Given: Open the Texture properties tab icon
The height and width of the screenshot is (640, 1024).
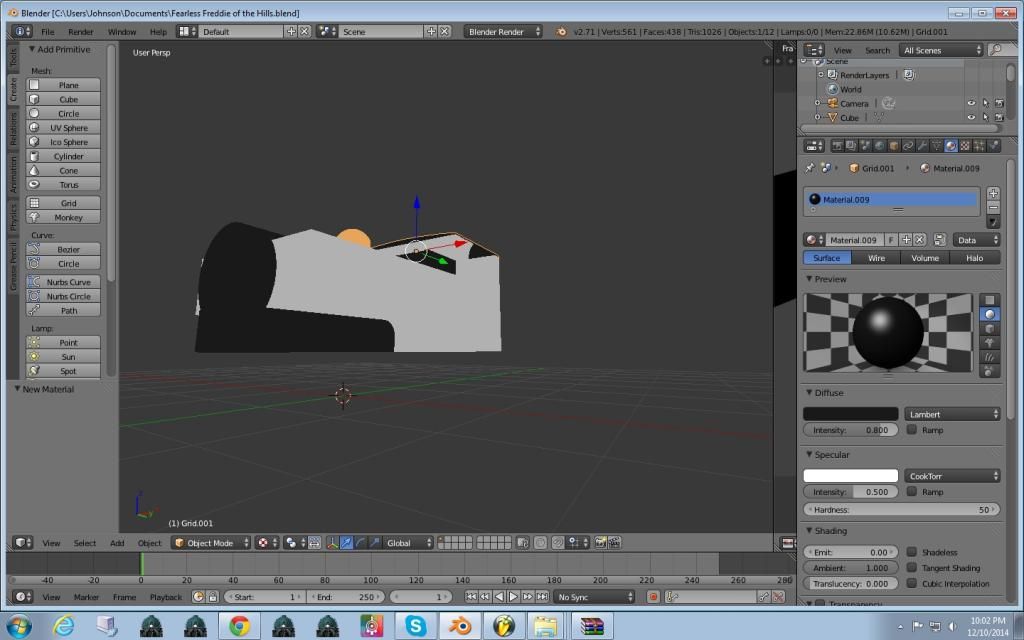Looking at the screenshot, I should click(x=965, y=146).
